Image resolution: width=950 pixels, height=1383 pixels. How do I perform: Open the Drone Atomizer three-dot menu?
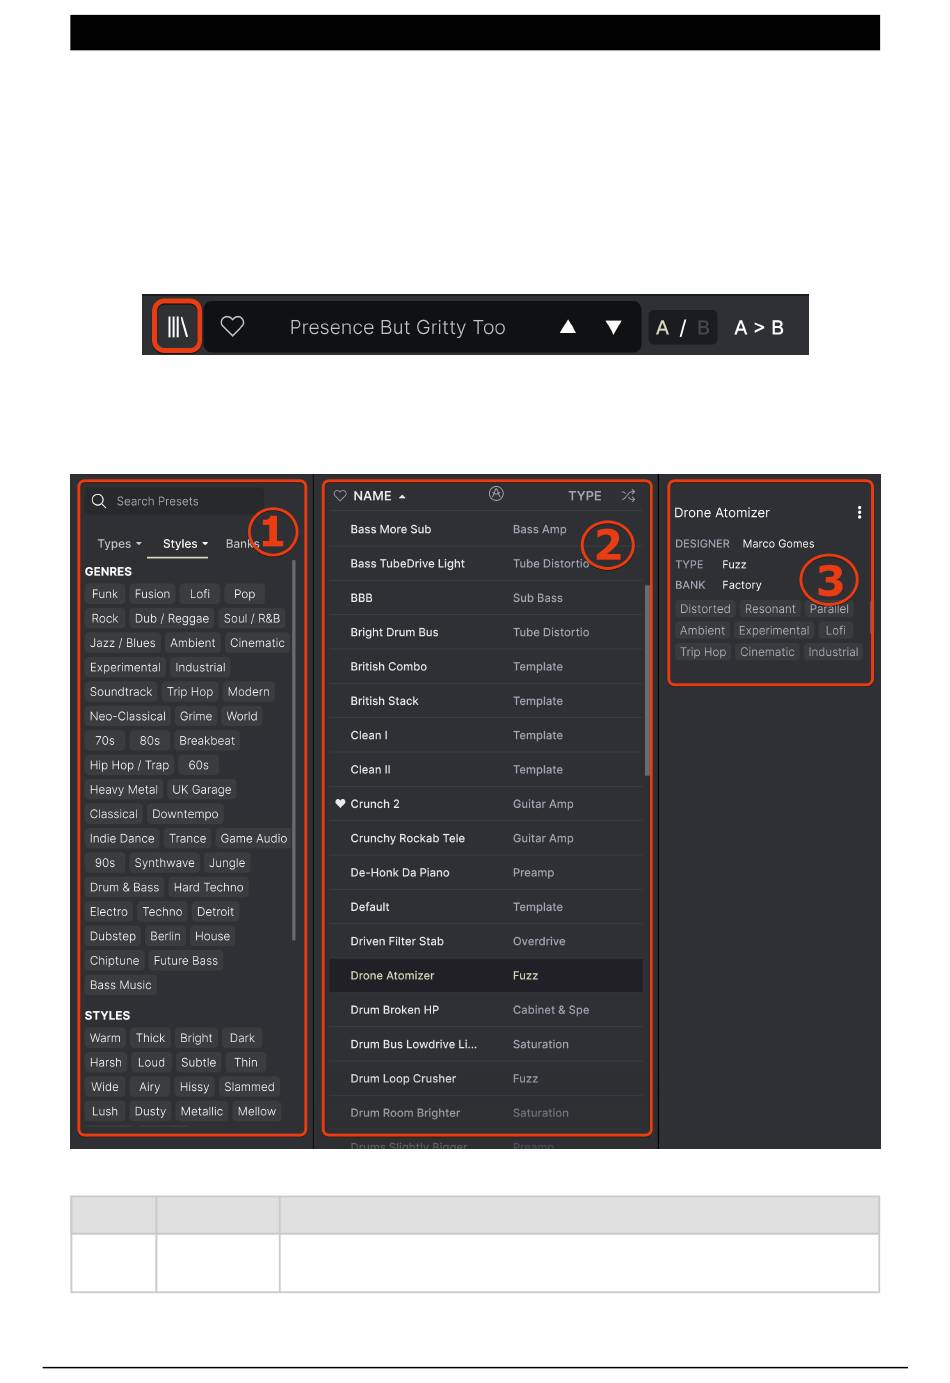[859, 512]
